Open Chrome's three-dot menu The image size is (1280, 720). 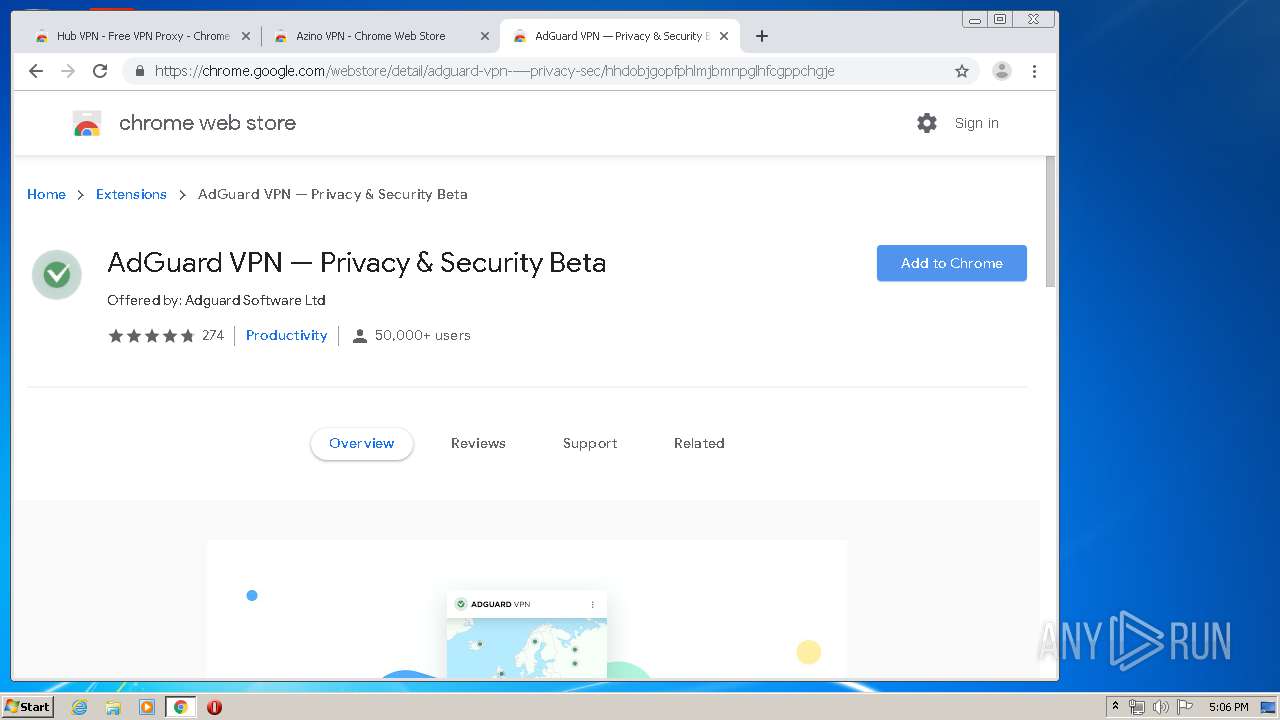[1034, 71]
